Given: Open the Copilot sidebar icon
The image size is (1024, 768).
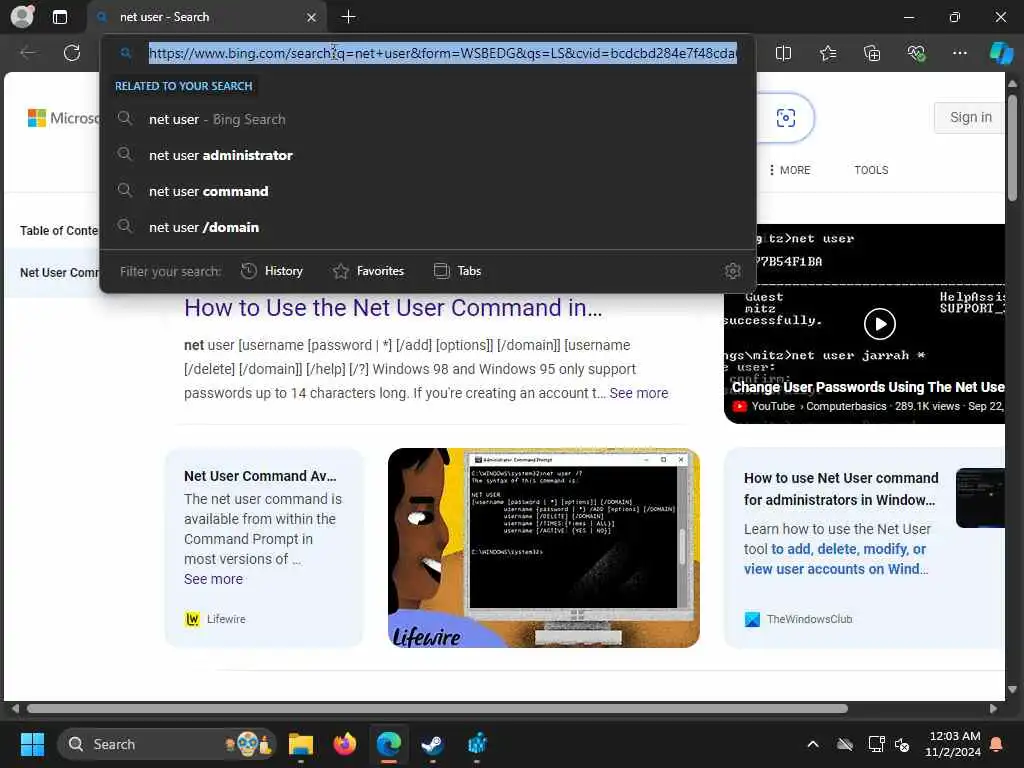Looking at the screenshot, I should point(1002,53).
